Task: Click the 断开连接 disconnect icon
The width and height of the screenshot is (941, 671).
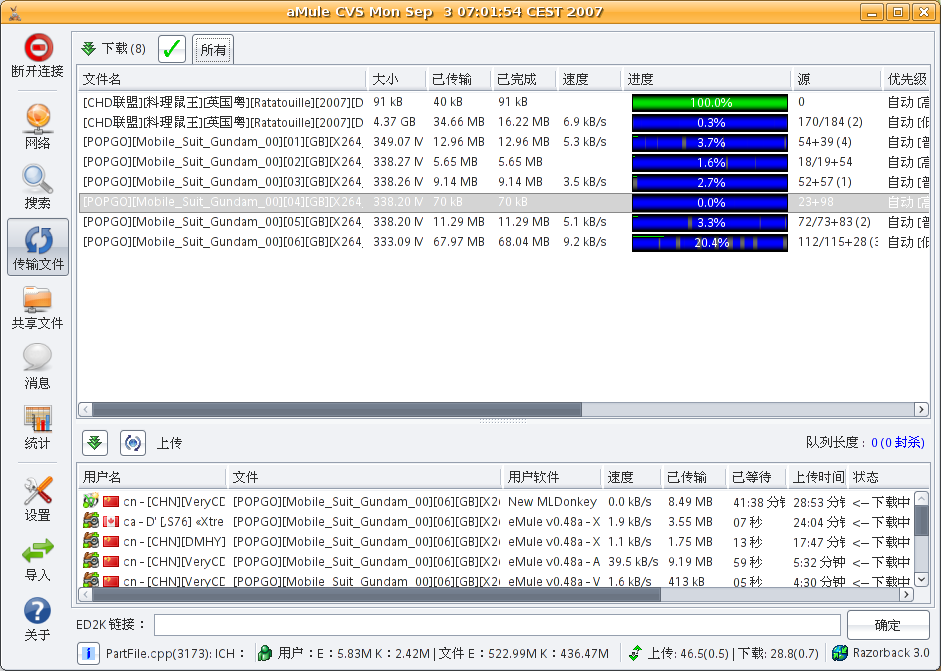Action: pyautogui.click(x=38, y=48)
